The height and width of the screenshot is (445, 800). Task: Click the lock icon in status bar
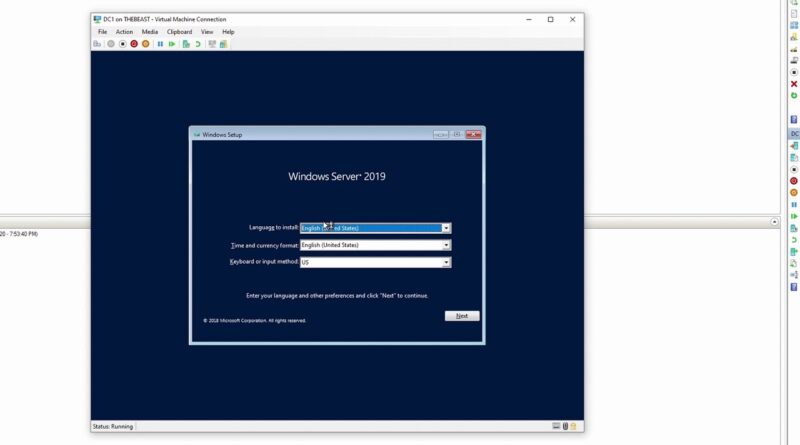coord(573,426)
